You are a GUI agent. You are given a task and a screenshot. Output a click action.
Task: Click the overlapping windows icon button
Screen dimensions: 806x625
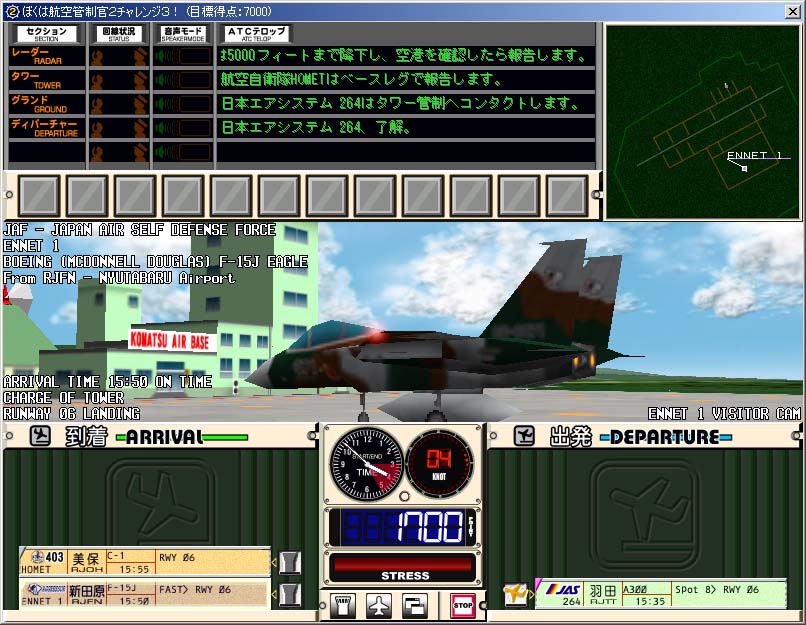(415, 605)
